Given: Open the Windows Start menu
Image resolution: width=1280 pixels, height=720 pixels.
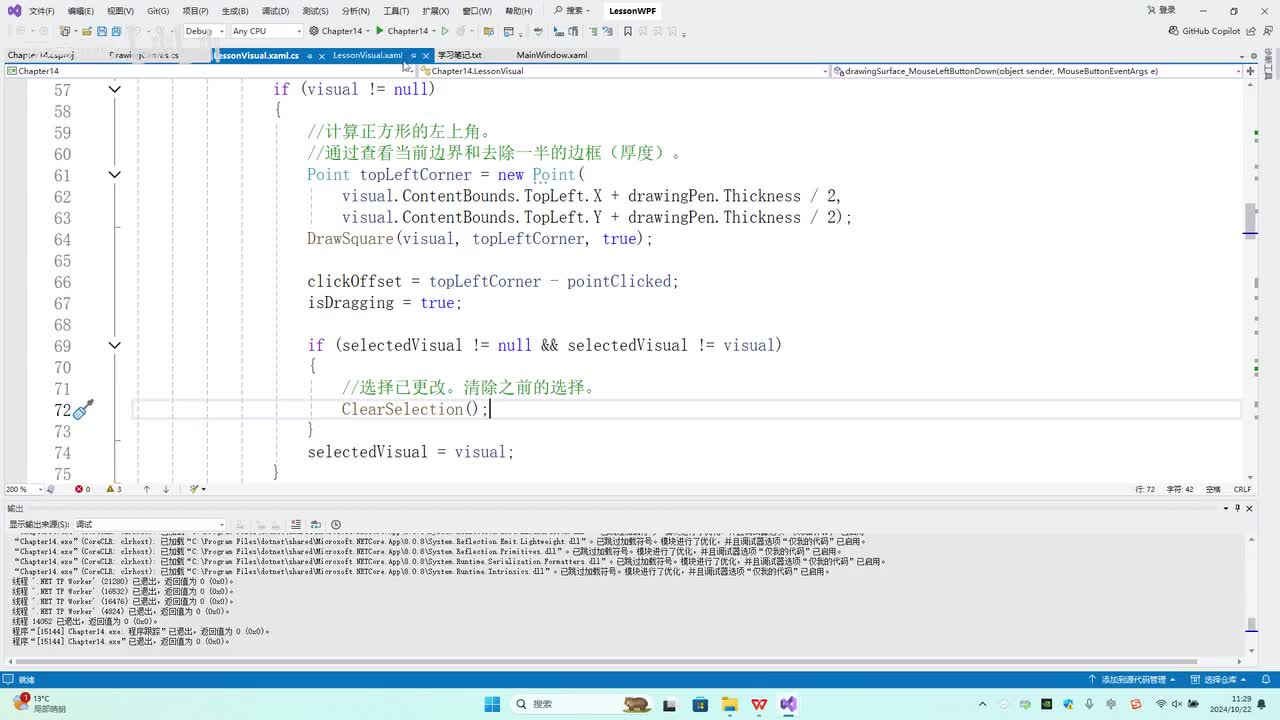Looking at the screenshot, I should (492, 704).
